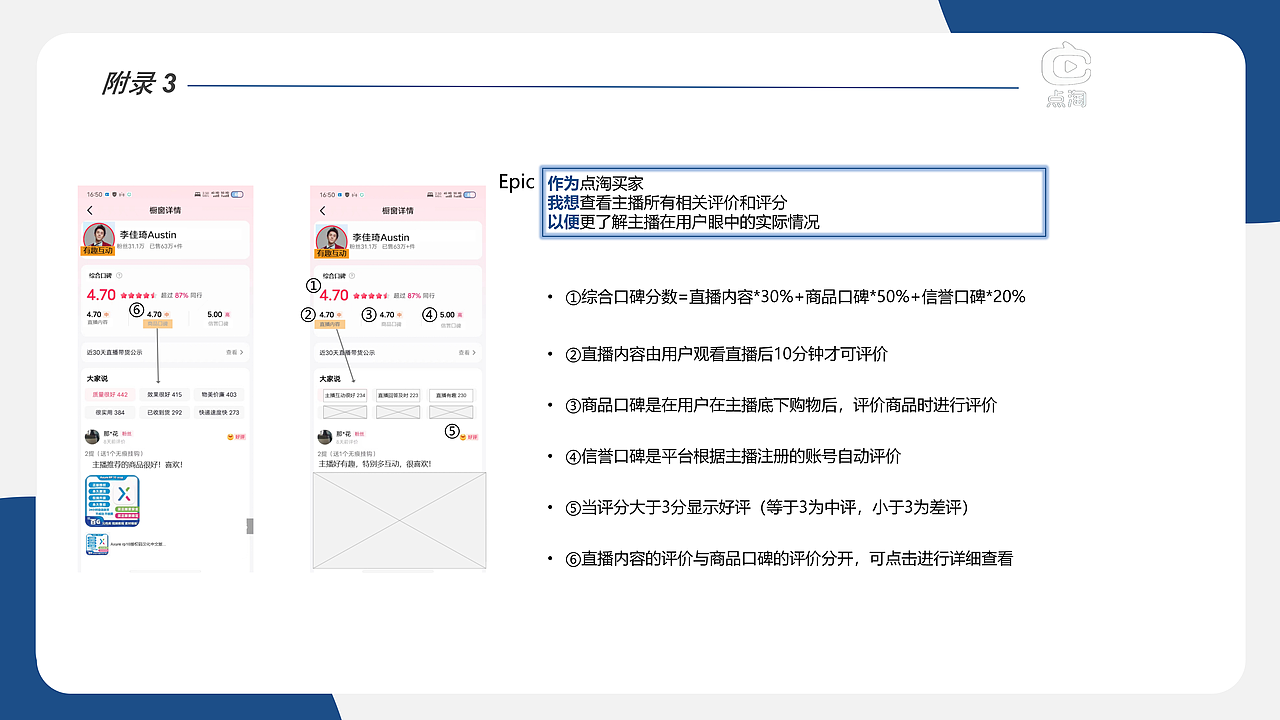The width and height of the screenshot is (1280, 720).
Task: Click the star rating in left phone
Action: [x=137, y=296]
